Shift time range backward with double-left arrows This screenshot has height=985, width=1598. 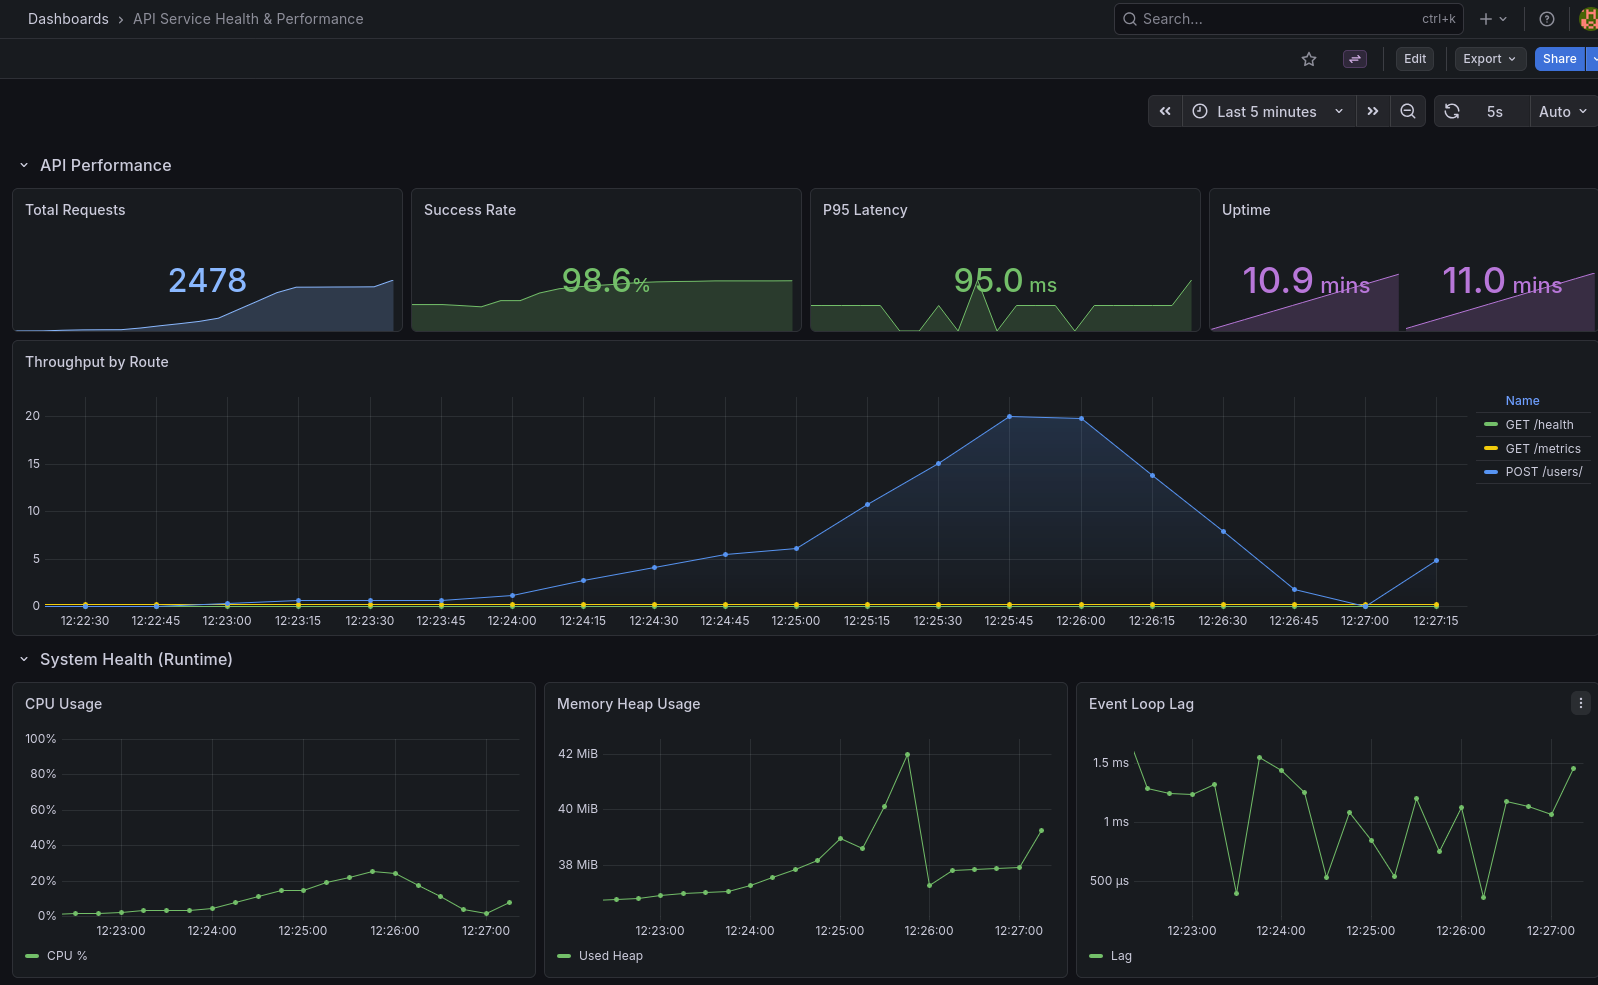point(1165,111)
